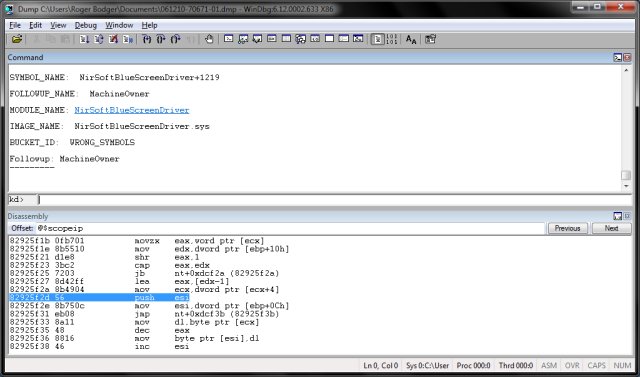The height and width of the screenshot is (377, 640).
Task: Open the Disassembly window icon
Action: pyautogui.click(x=315, y=39)
